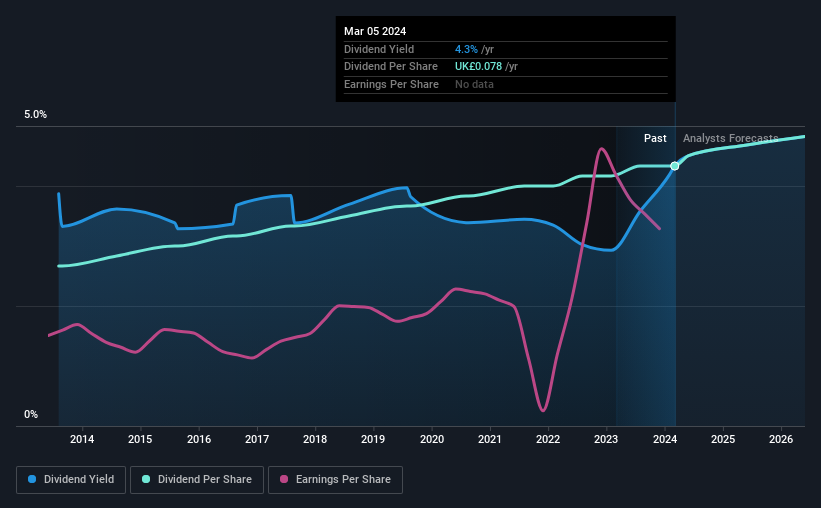Toggle the Dividend Per Share legend button
The image size is (821, 508).
pos(197,480)
